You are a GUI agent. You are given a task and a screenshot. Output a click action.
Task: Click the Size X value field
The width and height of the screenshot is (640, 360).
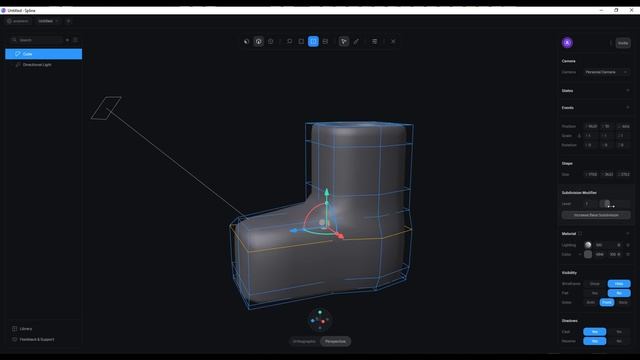click(x=591, y=174)
